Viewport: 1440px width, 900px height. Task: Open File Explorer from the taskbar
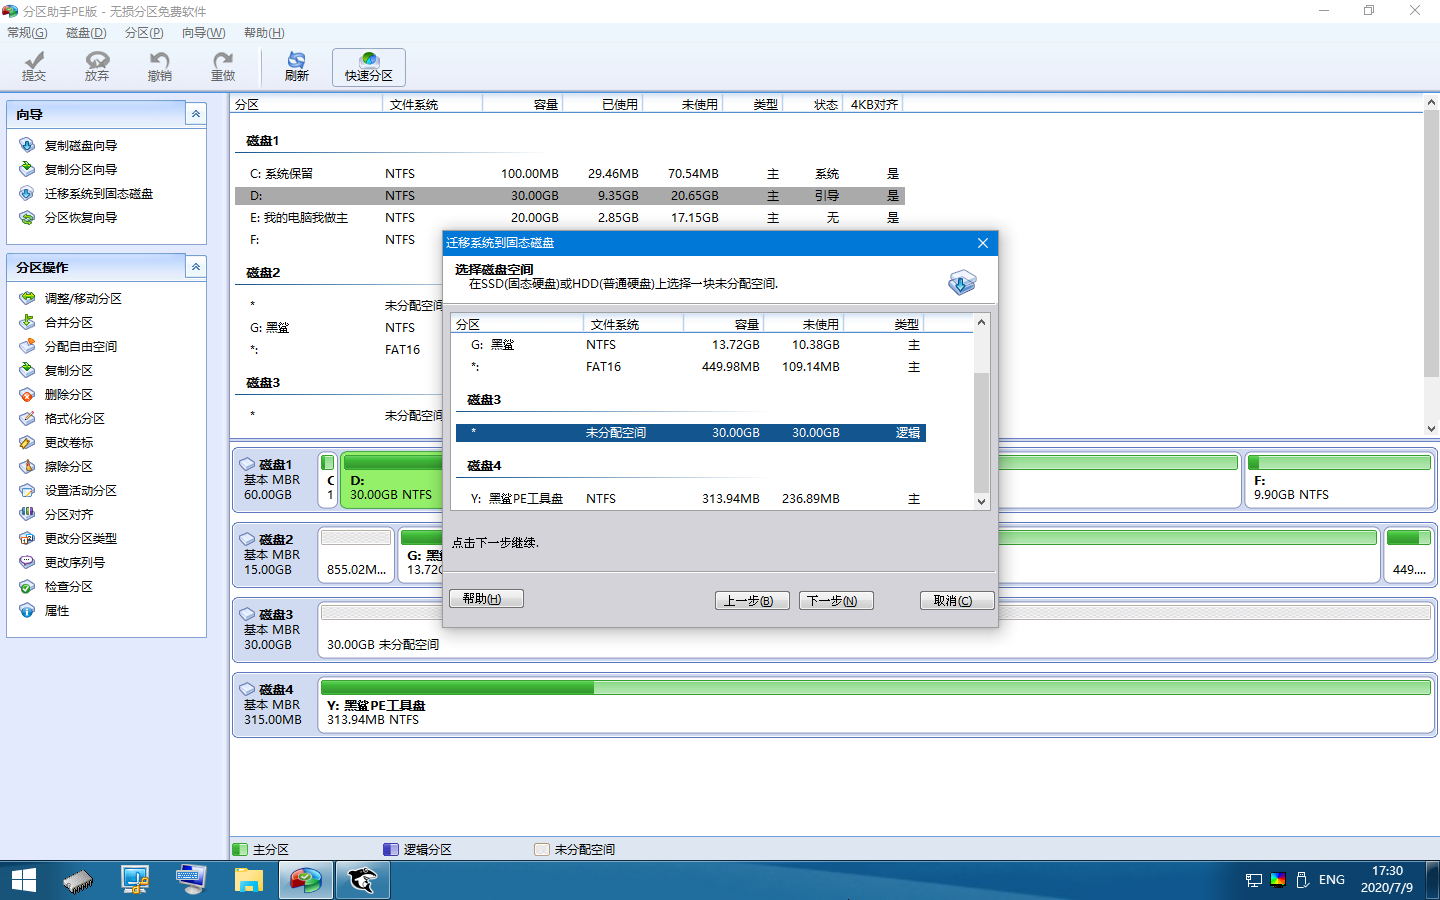pos(248,880)
